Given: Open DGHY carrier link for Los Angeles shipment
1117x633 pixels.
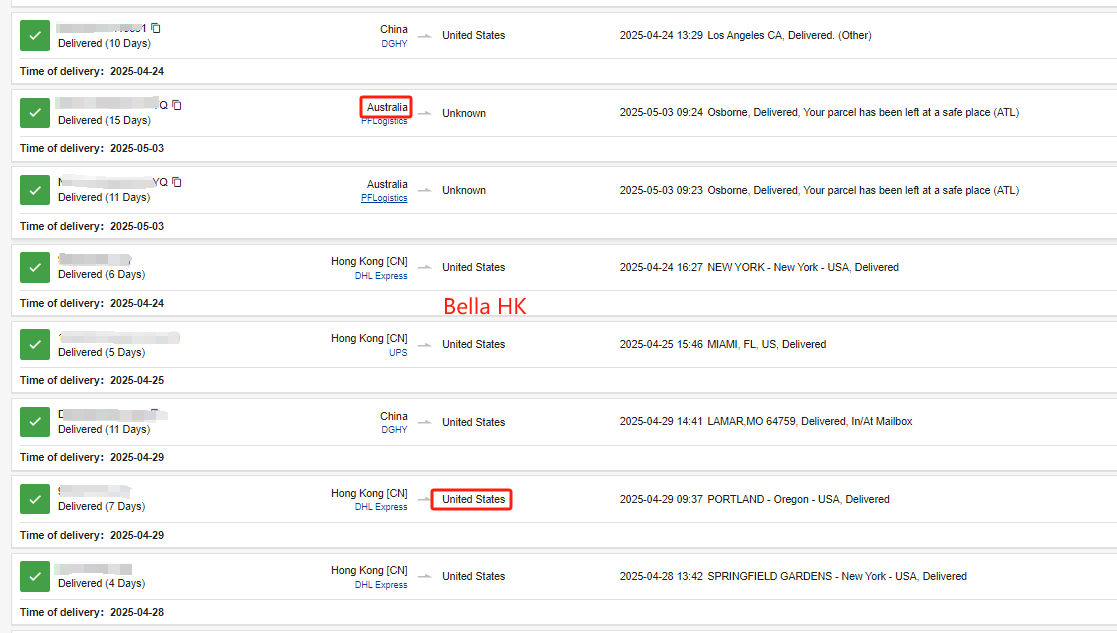Looking at the screenshot, I should coord(394,44).
